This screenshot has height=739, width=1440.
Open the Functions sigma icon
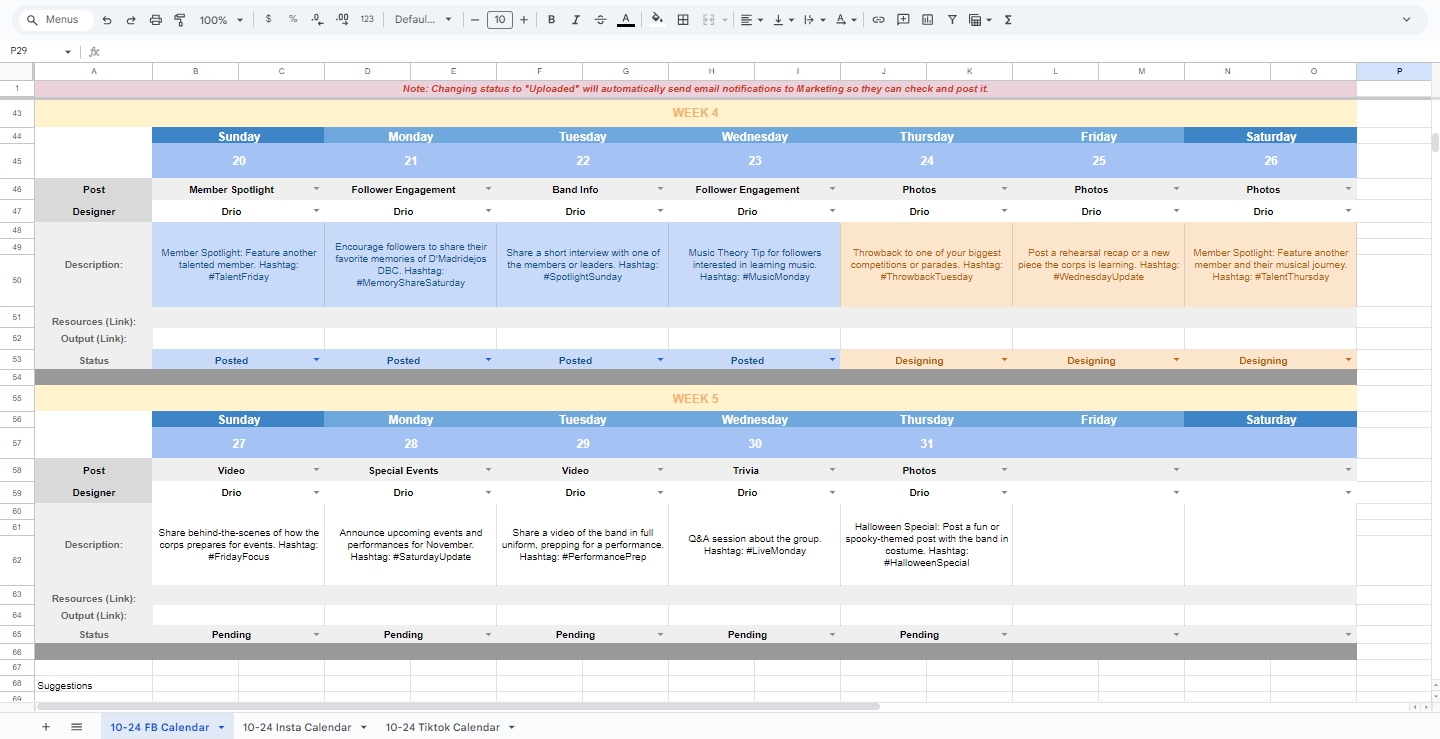[1007, 20]
